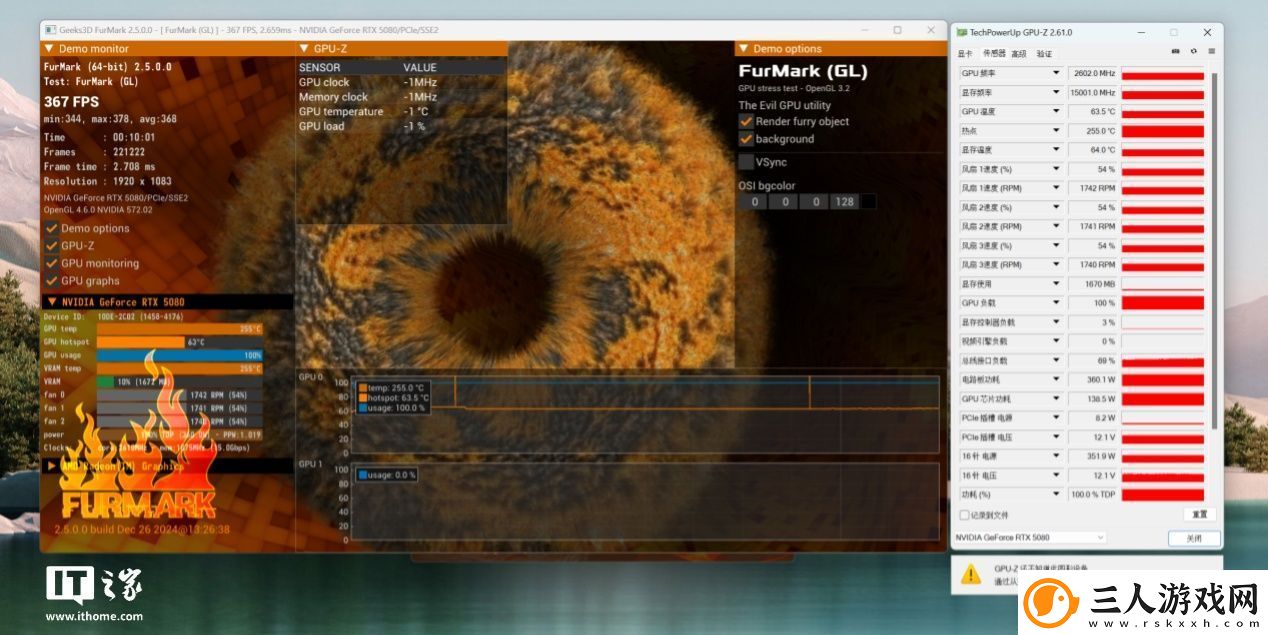Click the GPU-Z title bar app icon
This screenshot has width=1268, height=635.
[961, 33]
